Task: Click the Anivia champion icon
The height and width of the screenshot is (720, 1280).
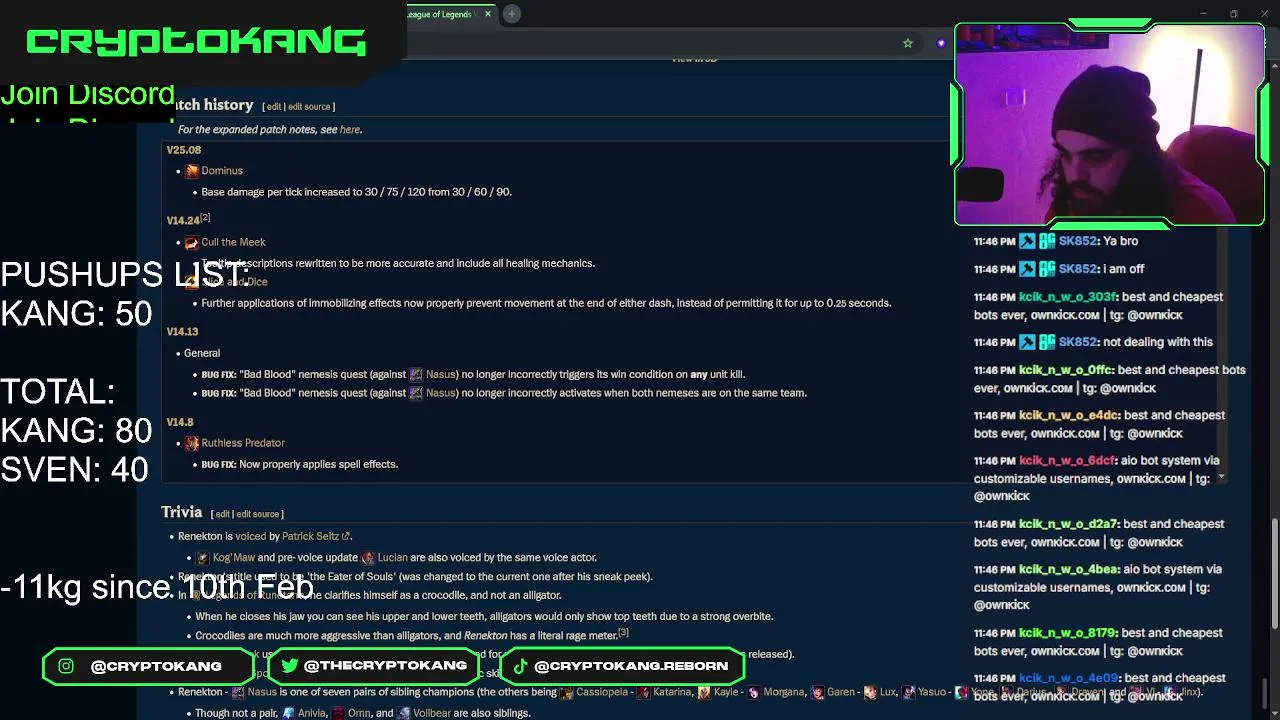Action: (288, 713)
